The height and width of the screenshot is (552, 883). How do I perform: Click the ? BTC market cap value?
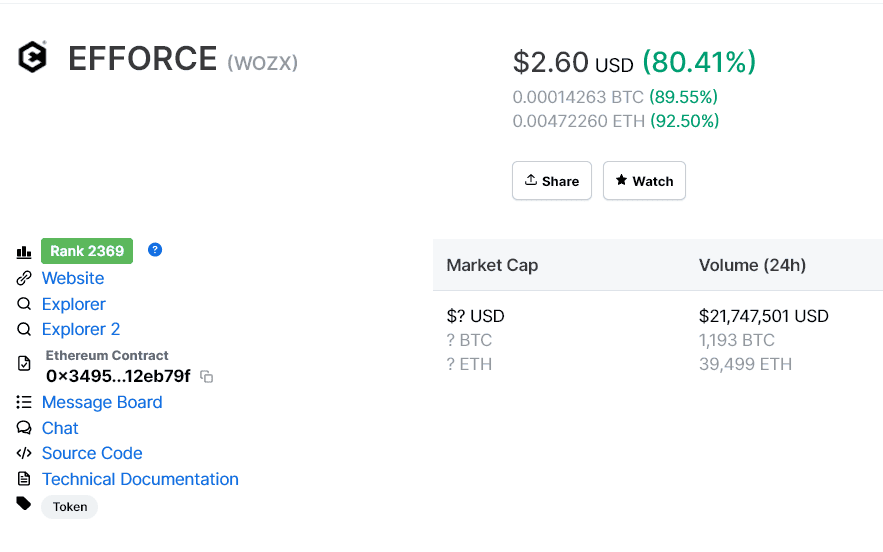469,340
